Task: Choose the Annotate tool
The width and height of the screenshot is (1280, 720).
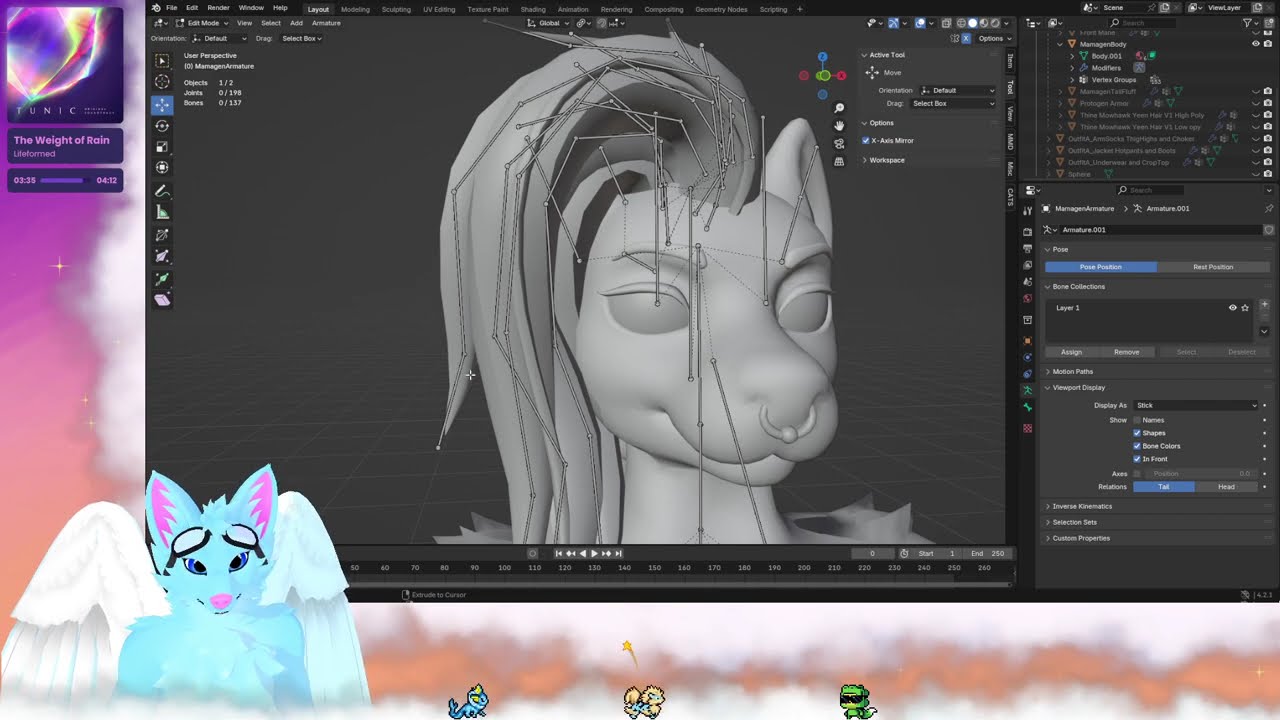Action: tap(162, 191)
